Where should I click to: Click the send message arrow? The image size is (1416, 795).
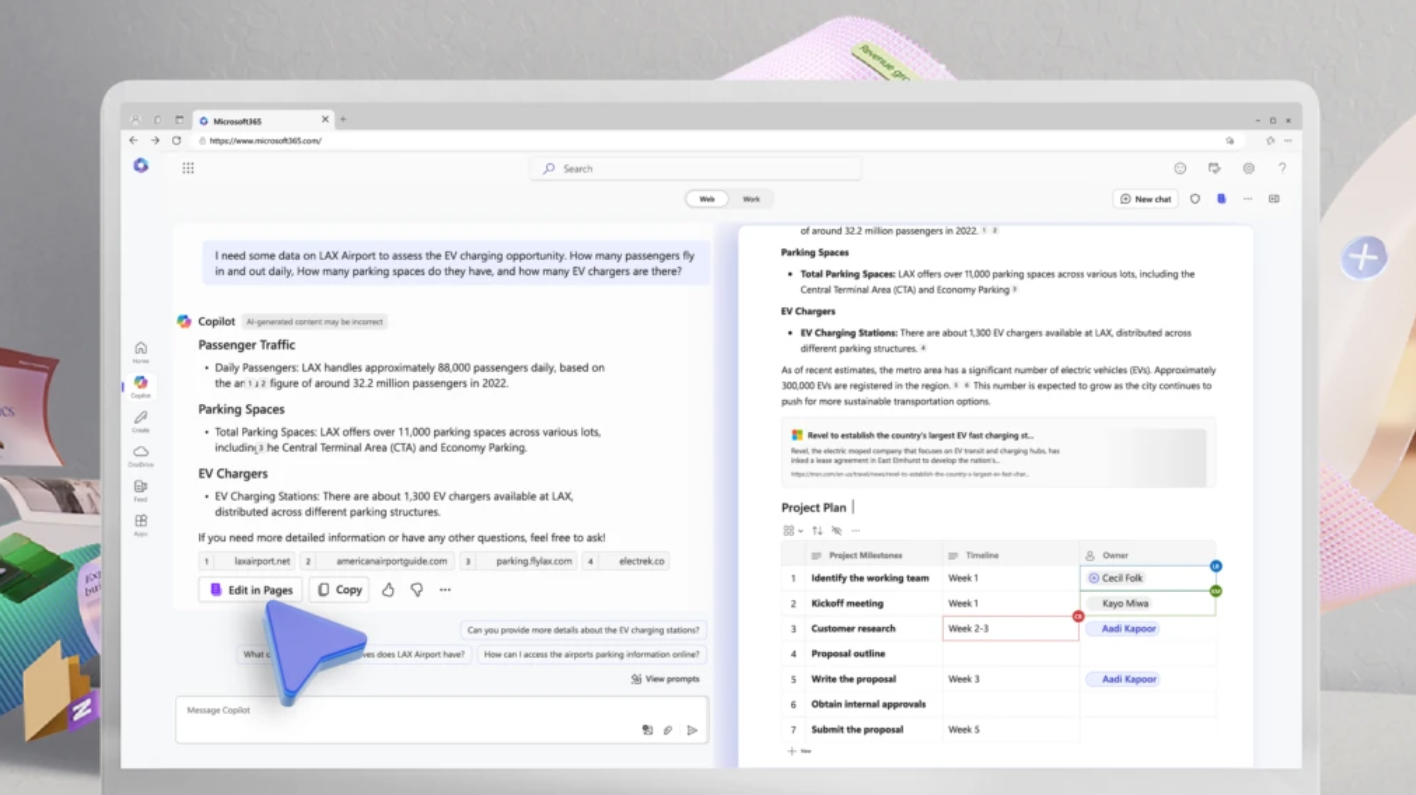coord(692,730)
